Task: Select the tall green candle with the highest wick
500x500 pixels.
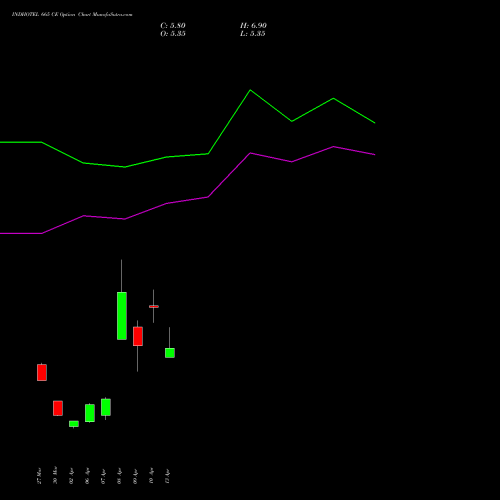Action: tap(122, 316)
